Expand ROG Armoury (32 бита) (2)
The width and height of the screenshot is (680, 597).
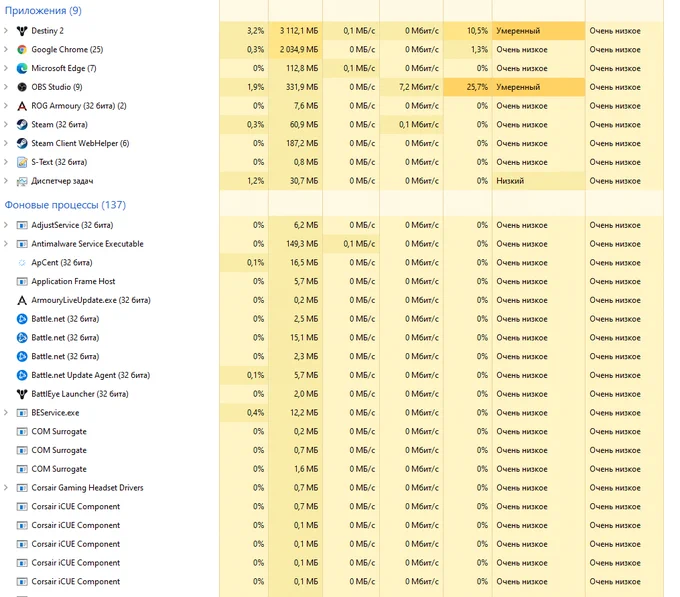coord(6,106)
